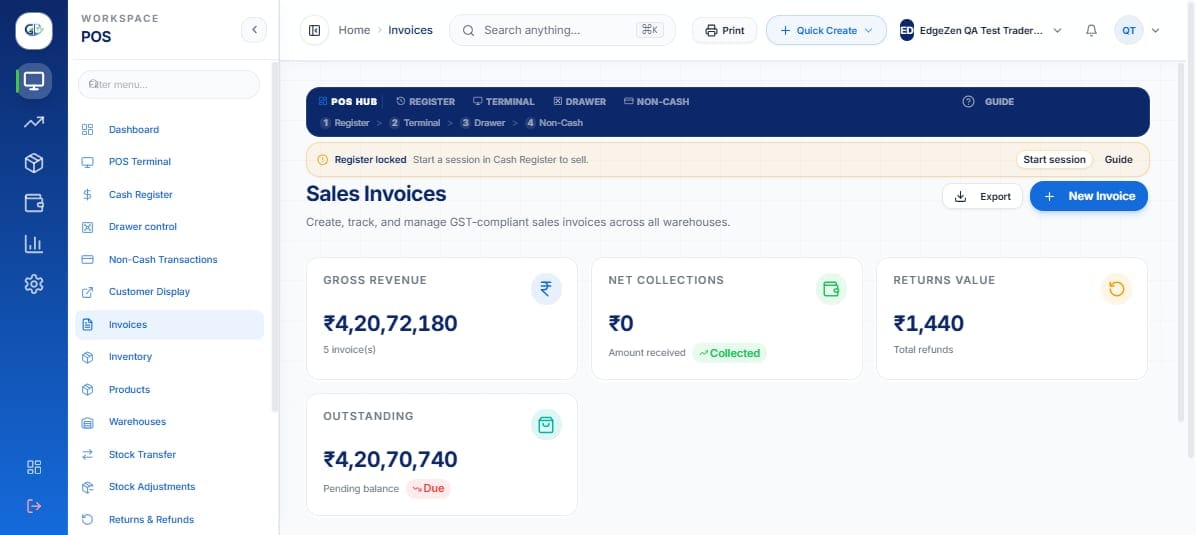Open Dashboard in the sidebar

point(169,130)
